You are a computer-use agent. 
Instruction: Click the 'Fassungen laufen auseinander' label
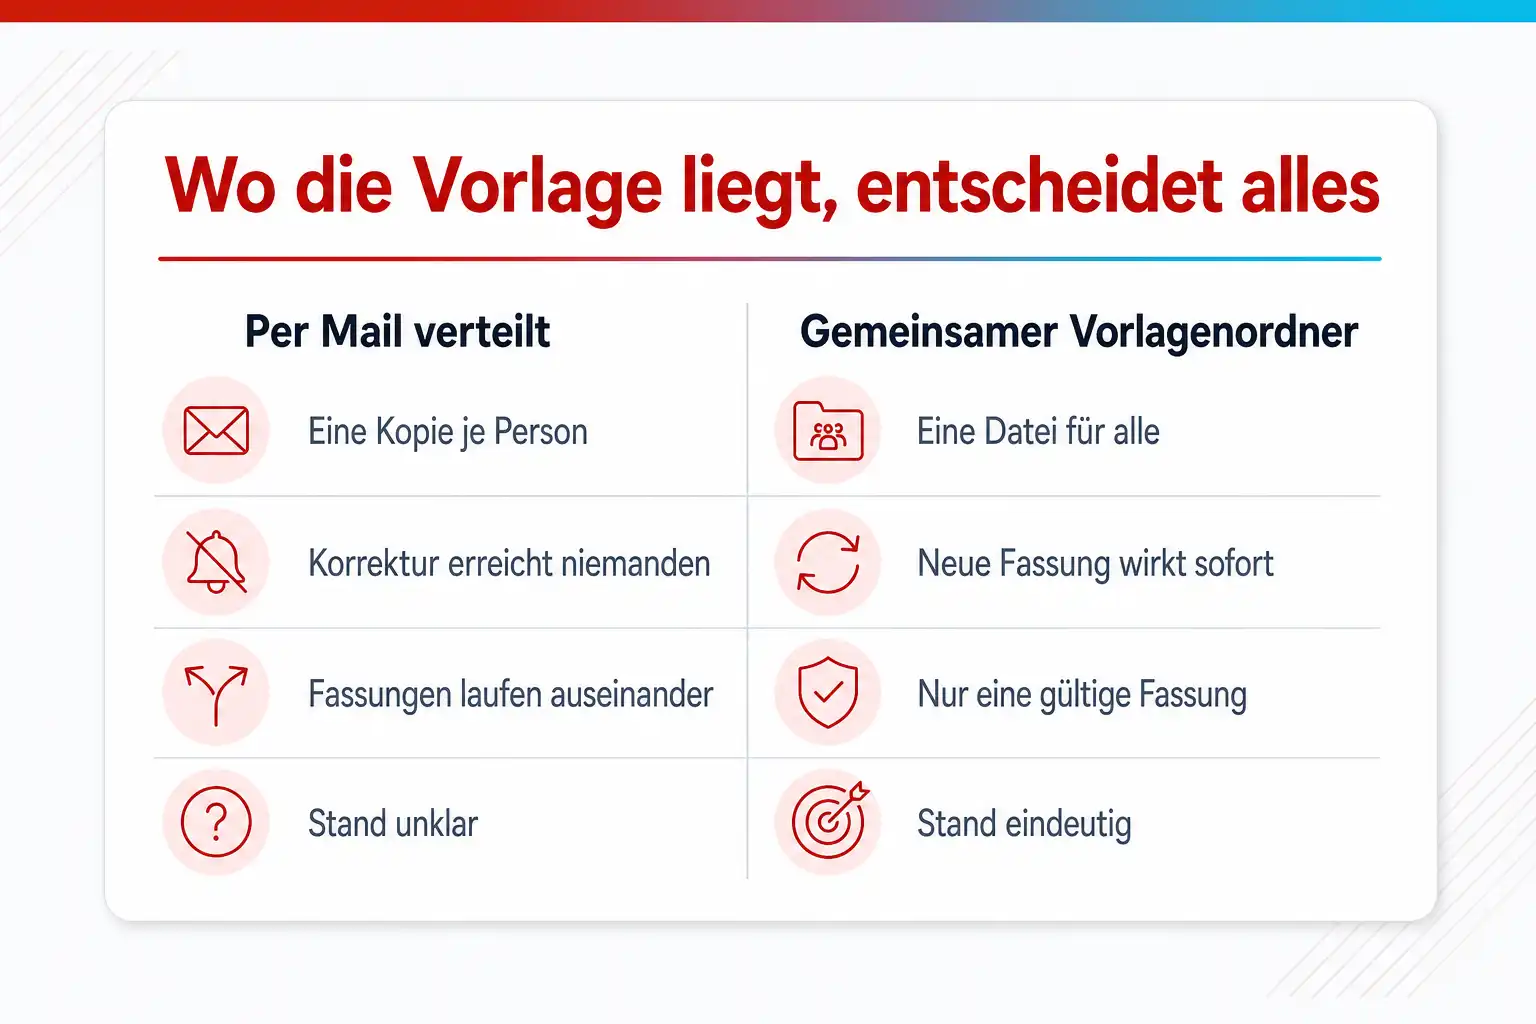pyautogui.click(x=510, y=694)
